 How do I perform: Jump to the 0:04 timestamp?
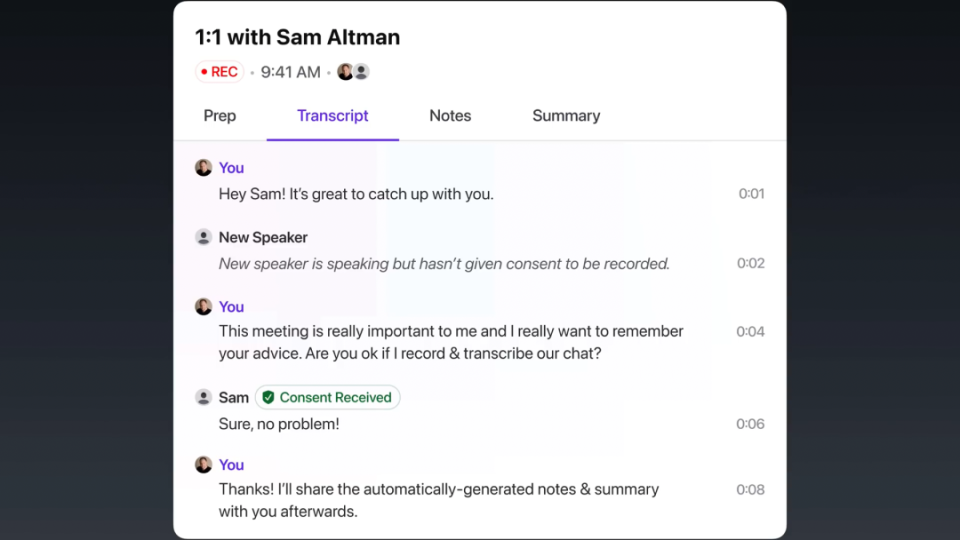point(750,332)
